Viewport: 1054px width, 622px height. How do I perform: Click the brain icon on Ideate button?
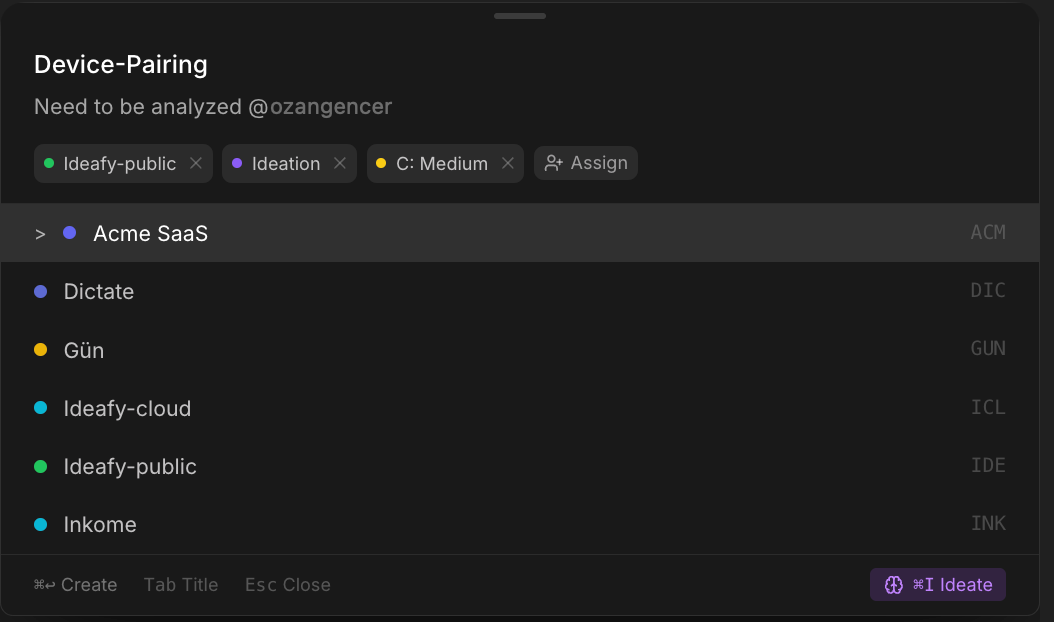tap(894, 585)
